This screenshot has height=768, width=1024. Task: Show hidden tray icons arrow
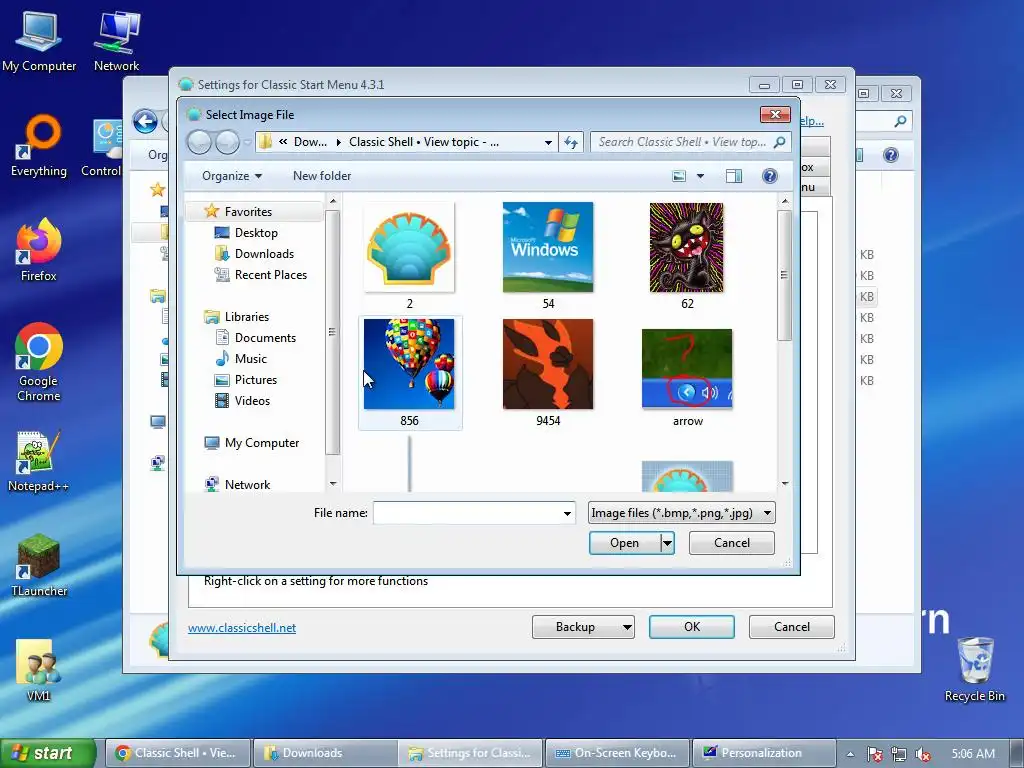850,754
